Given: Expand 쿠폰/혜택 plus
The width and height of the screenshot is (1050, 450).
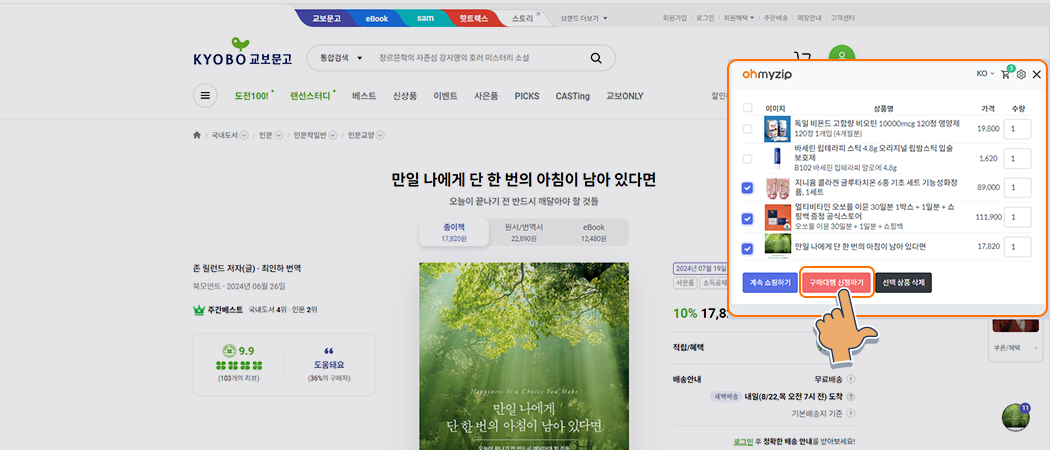Looking at the screenshot, I should (x=1037, y=348).
